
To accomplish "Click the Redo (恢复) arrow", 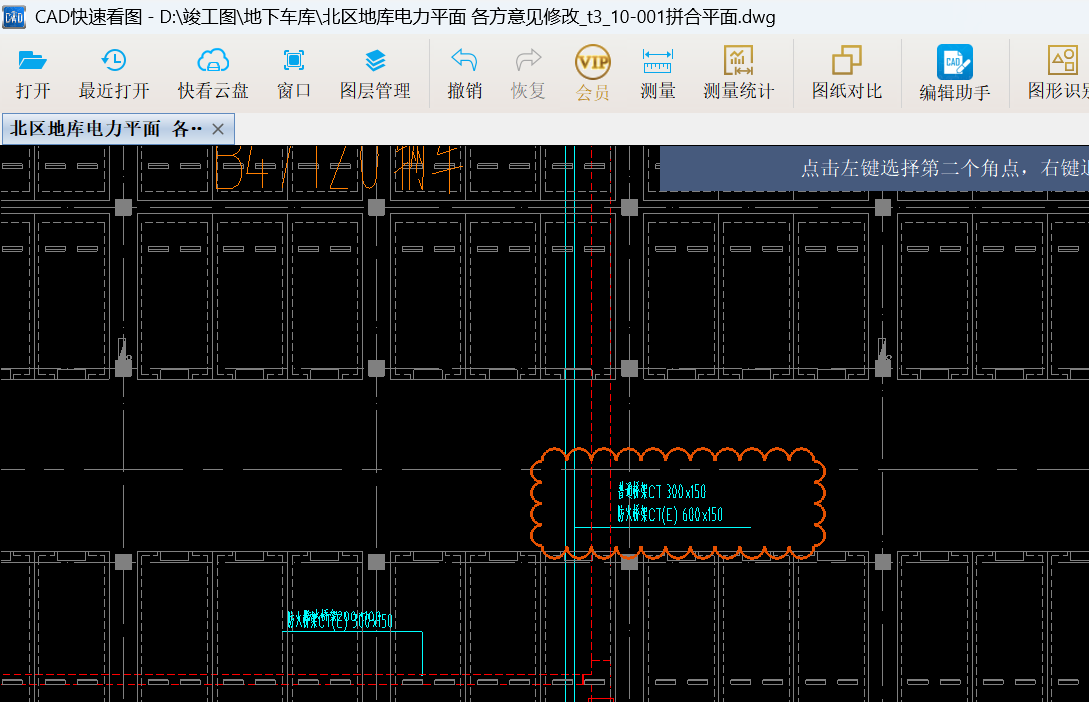I will coord(528,61).
